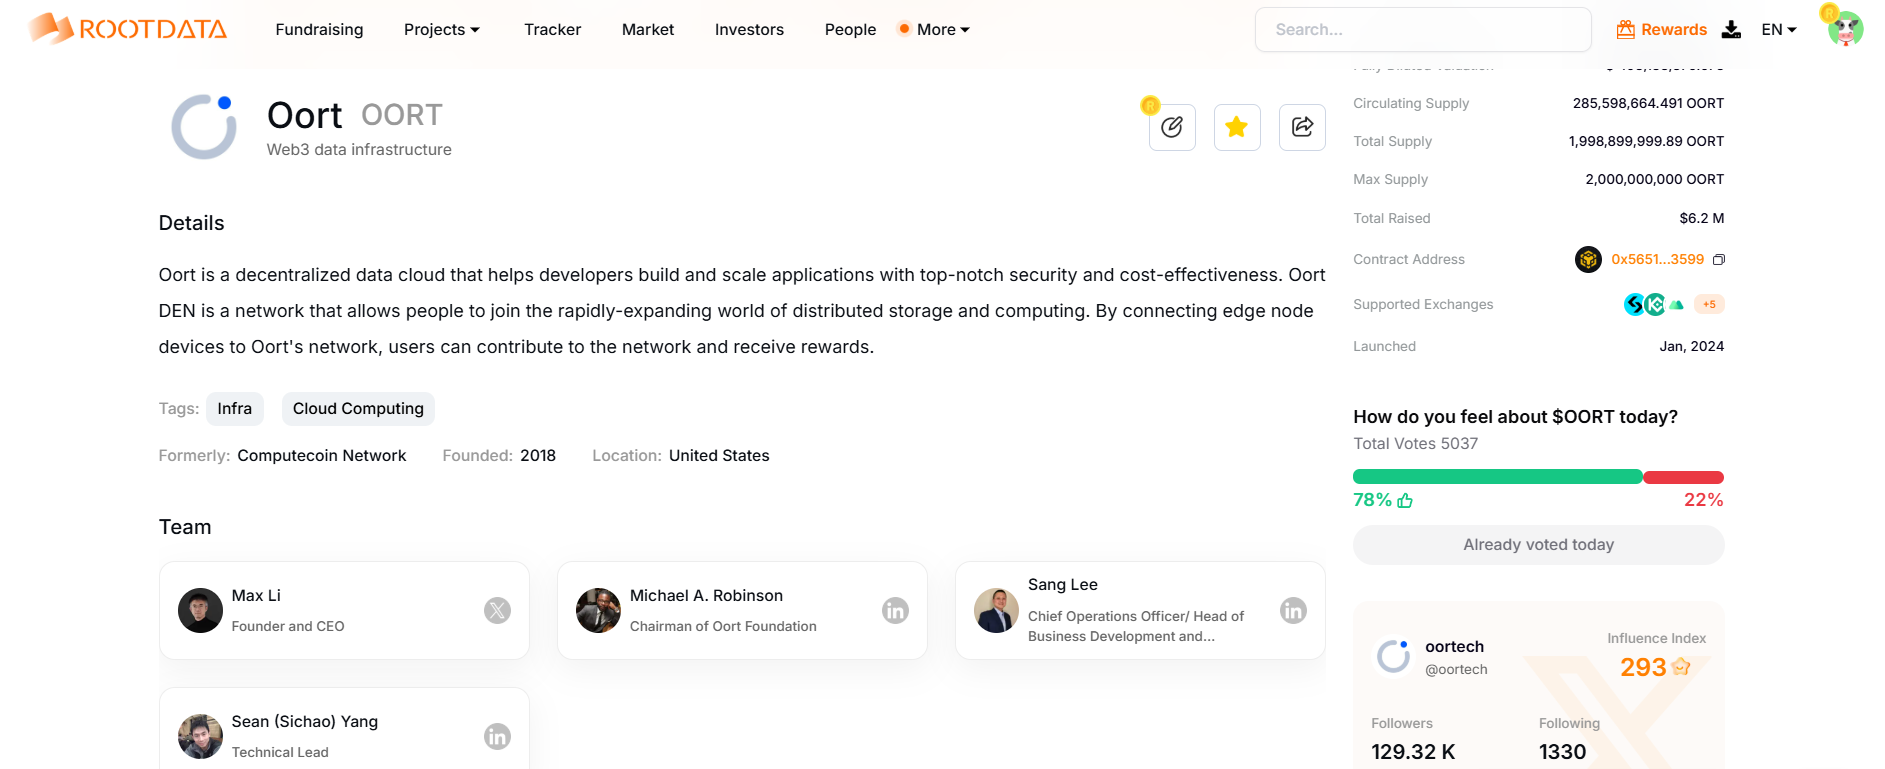Open Sean (Sichao) Yang's LinkedIn icon
The image size is (1885, 769).
point(497,736)
